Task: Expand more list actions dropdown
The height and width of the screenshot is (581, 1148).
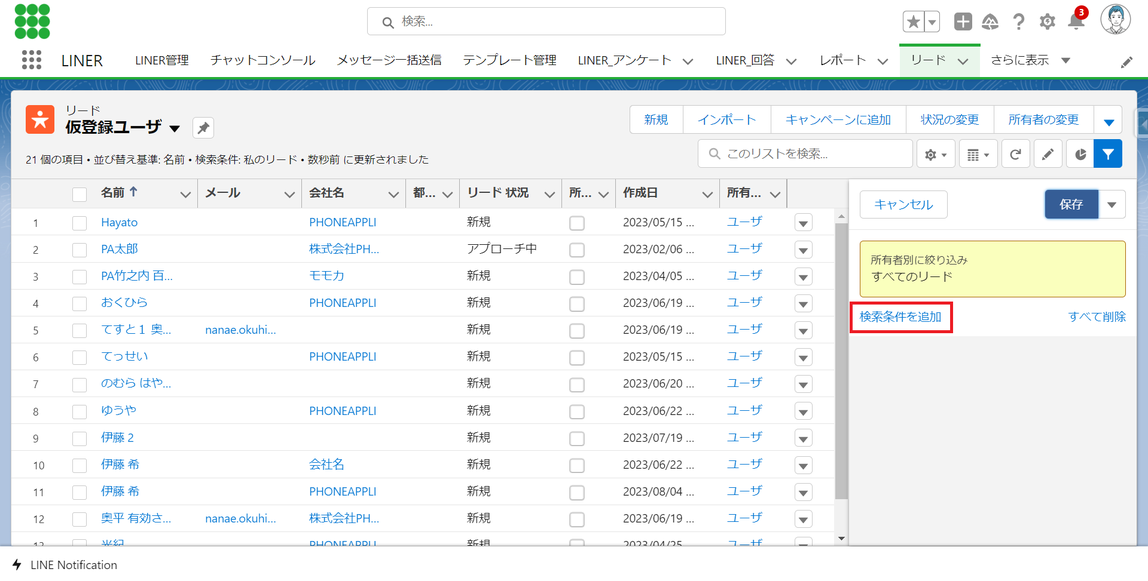Action: click(1108, 121)
